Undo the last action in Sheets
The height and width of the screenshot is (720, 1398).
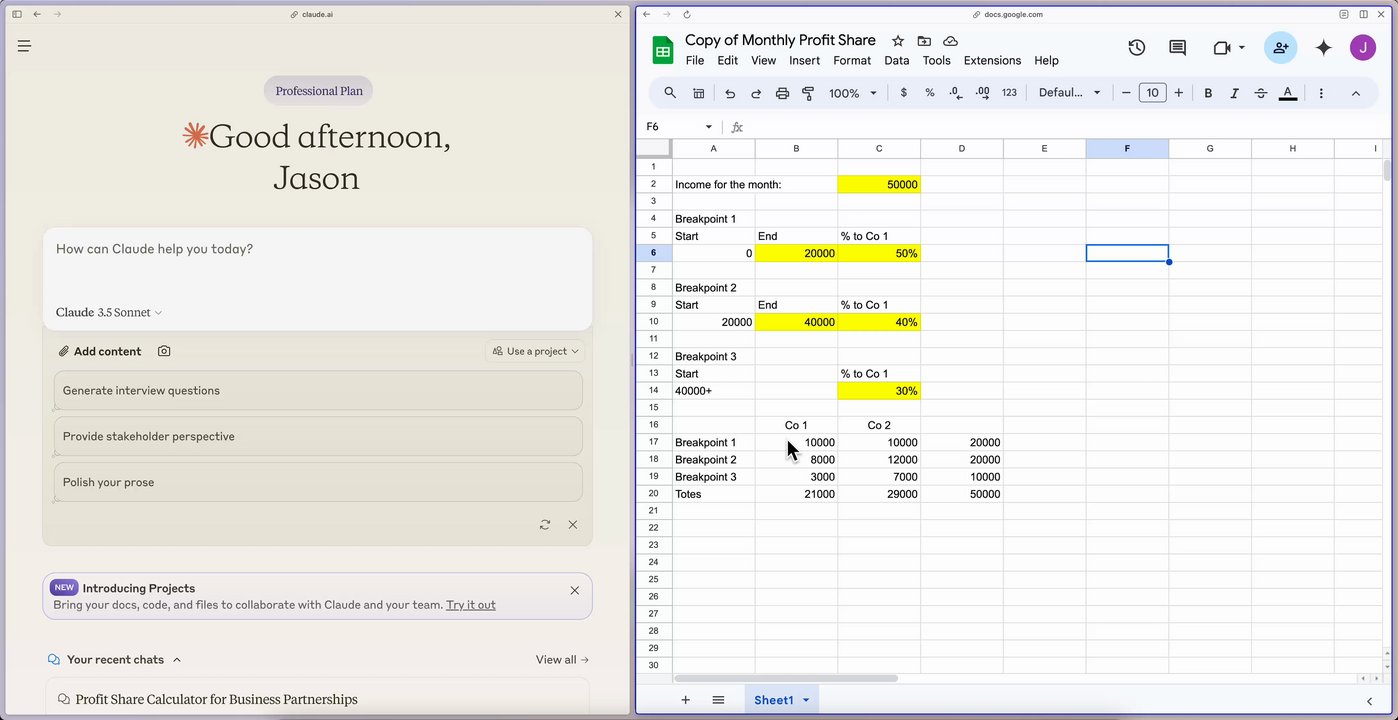point(730,93)
